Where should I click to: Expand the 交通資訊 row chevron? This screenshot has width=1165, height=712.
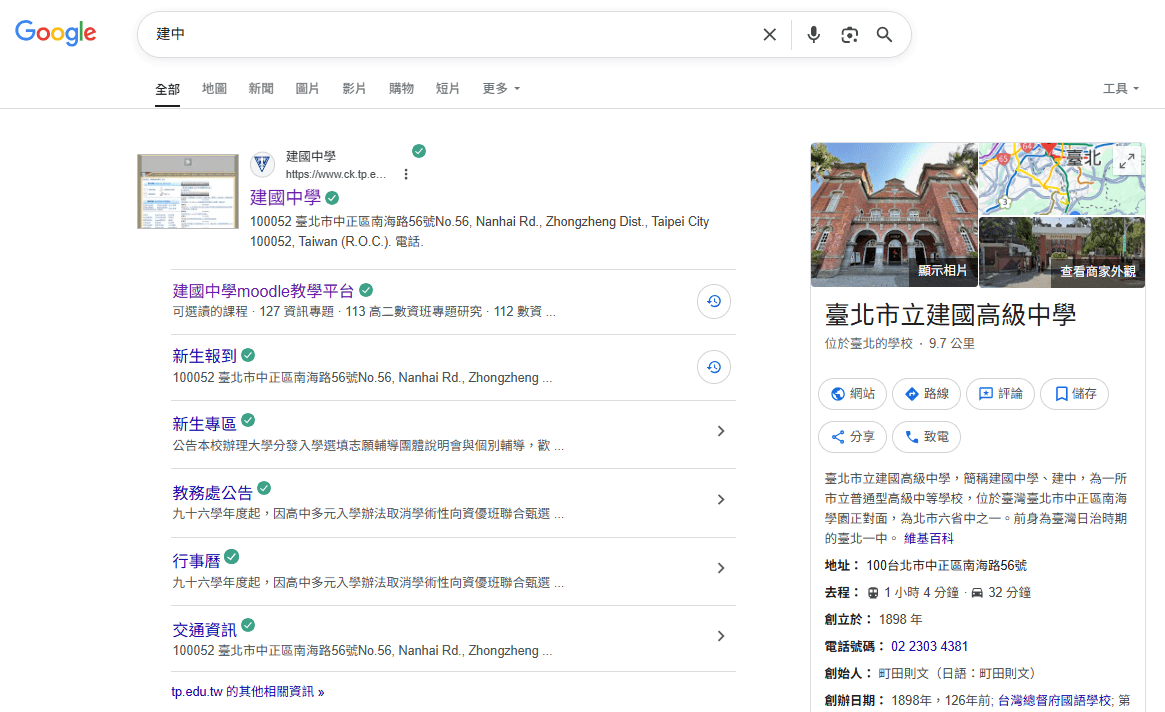tap(720, 636)
